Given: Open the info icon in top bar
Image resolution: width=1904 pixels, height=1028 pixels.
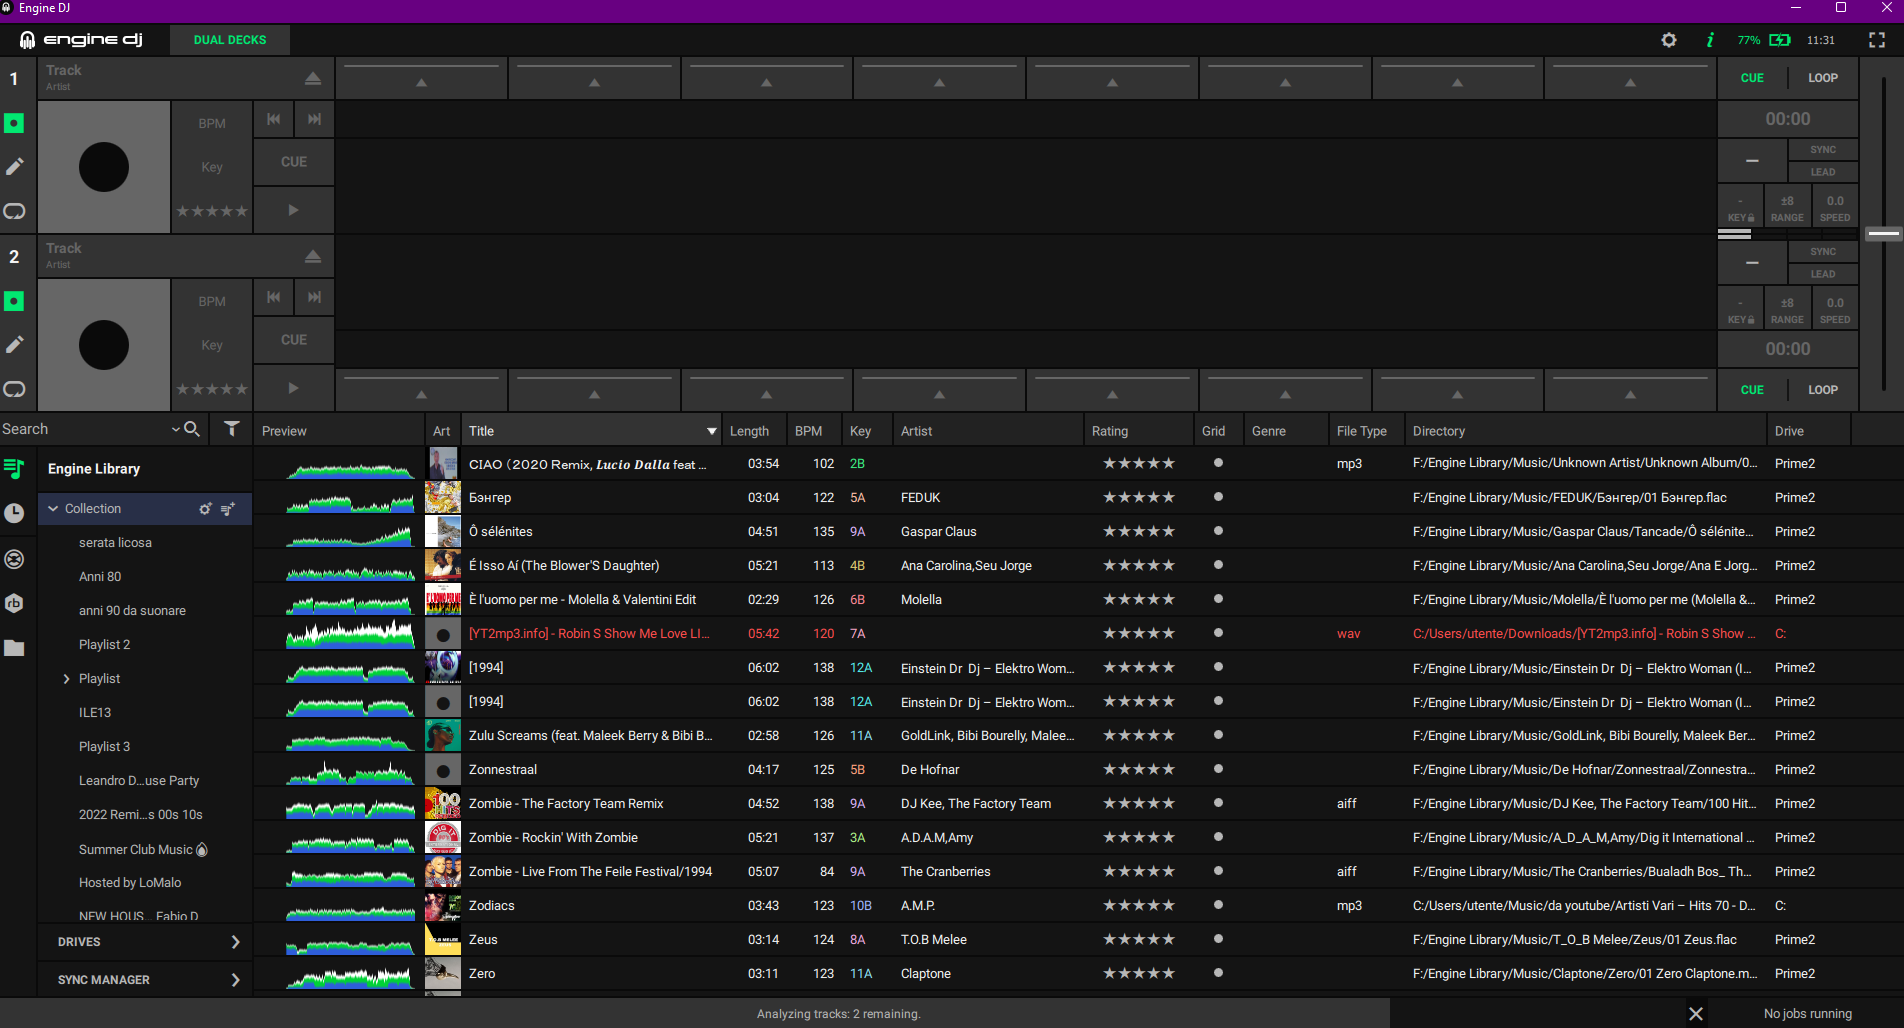Looking at the screenshot, I should click(x=1710, y=40).
